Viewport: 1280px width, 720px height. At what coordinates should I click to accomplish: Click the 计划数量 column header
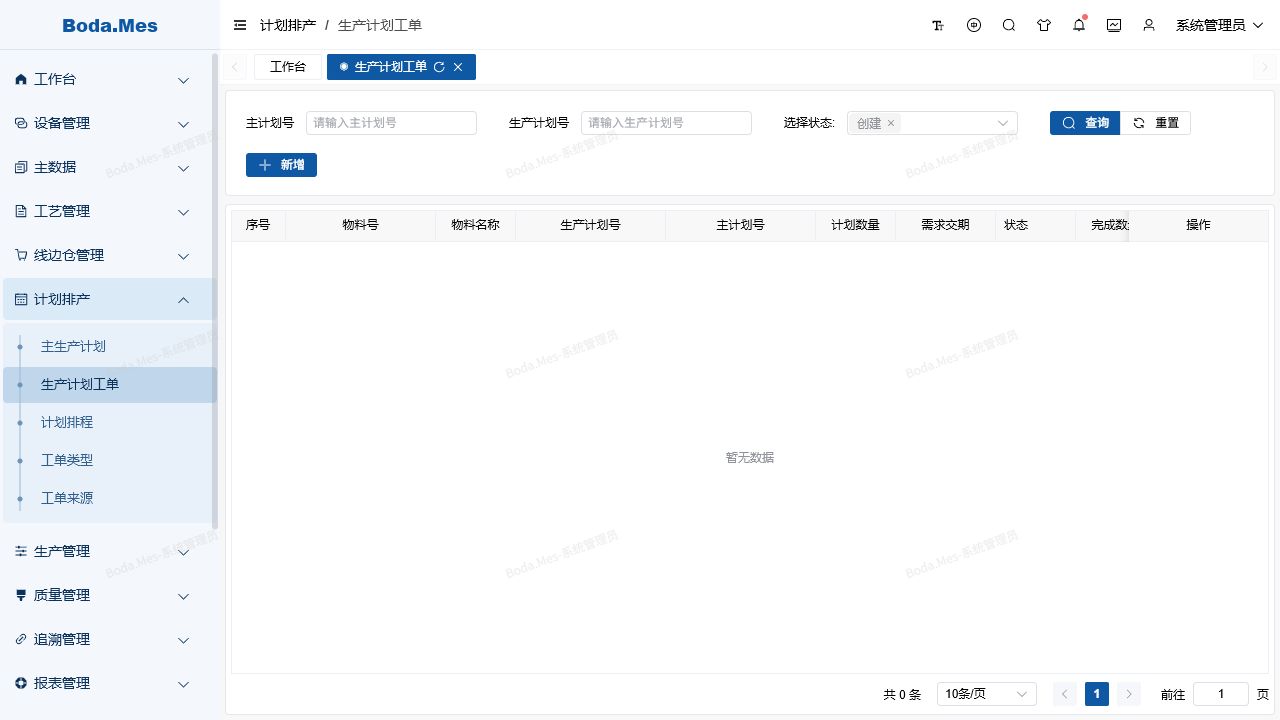tap(855, 225)
